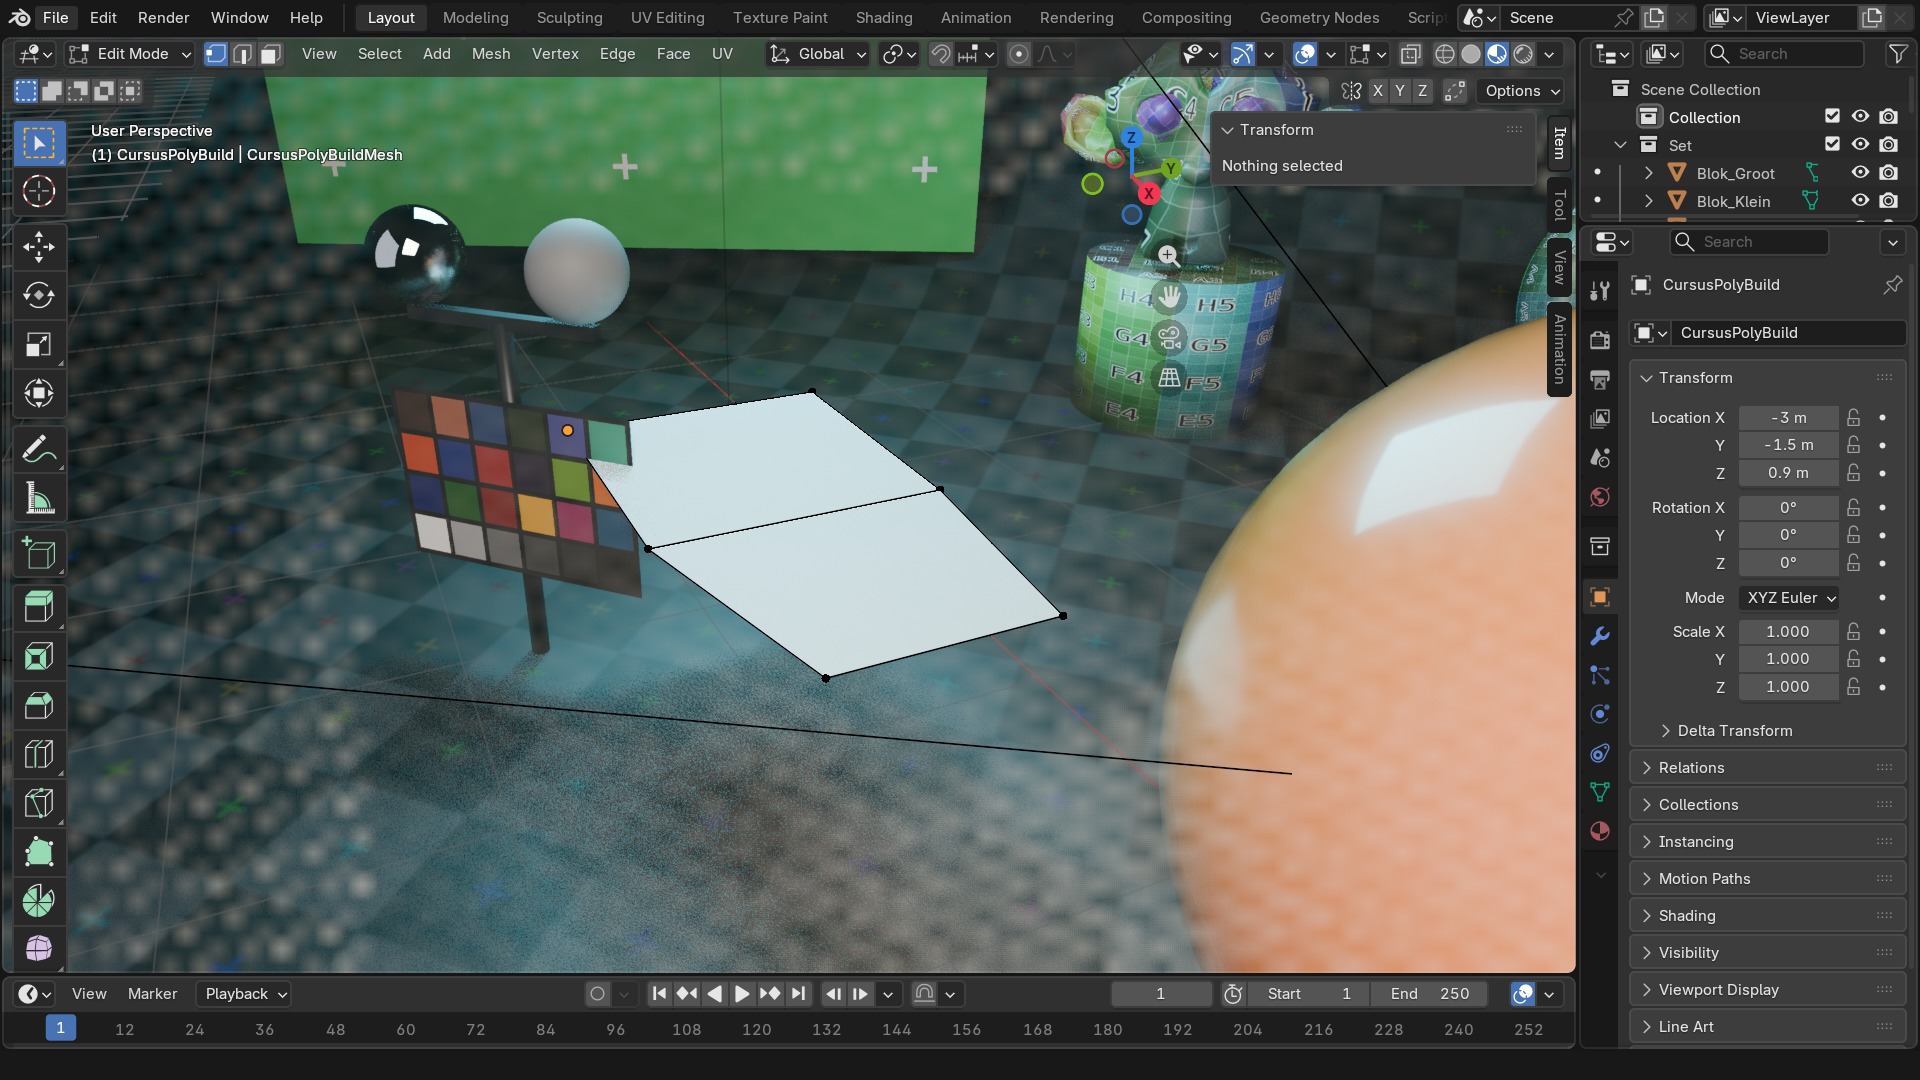Click the End frame 250 field

tap(1430, 994)
